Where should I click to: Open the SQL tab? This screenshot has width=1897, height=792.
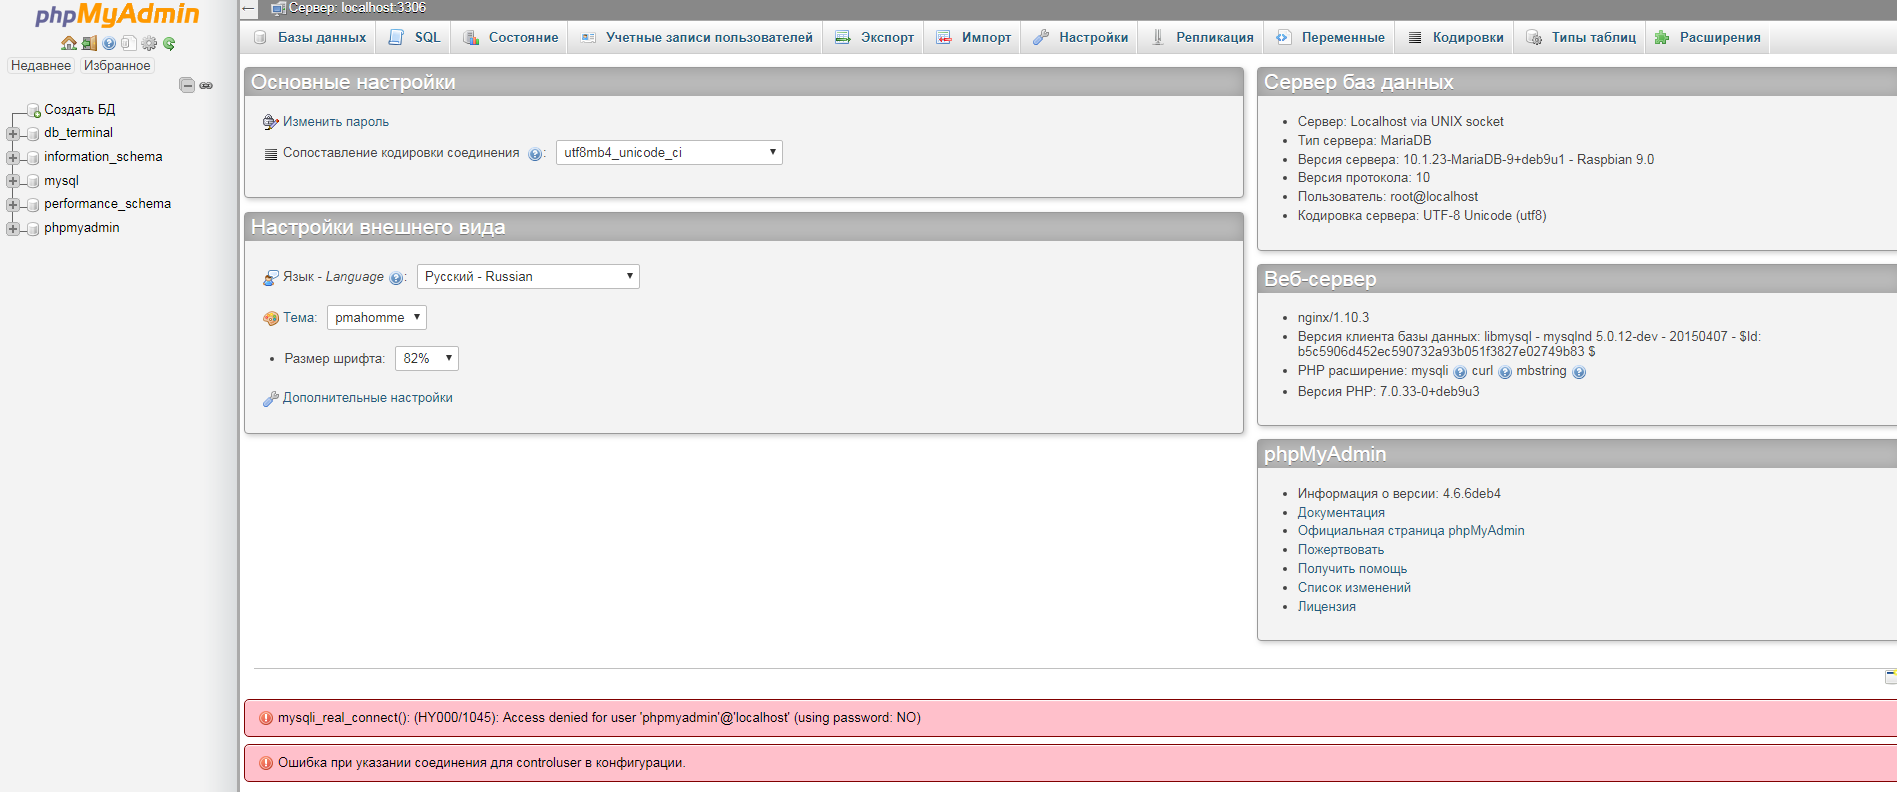point(413,37)
